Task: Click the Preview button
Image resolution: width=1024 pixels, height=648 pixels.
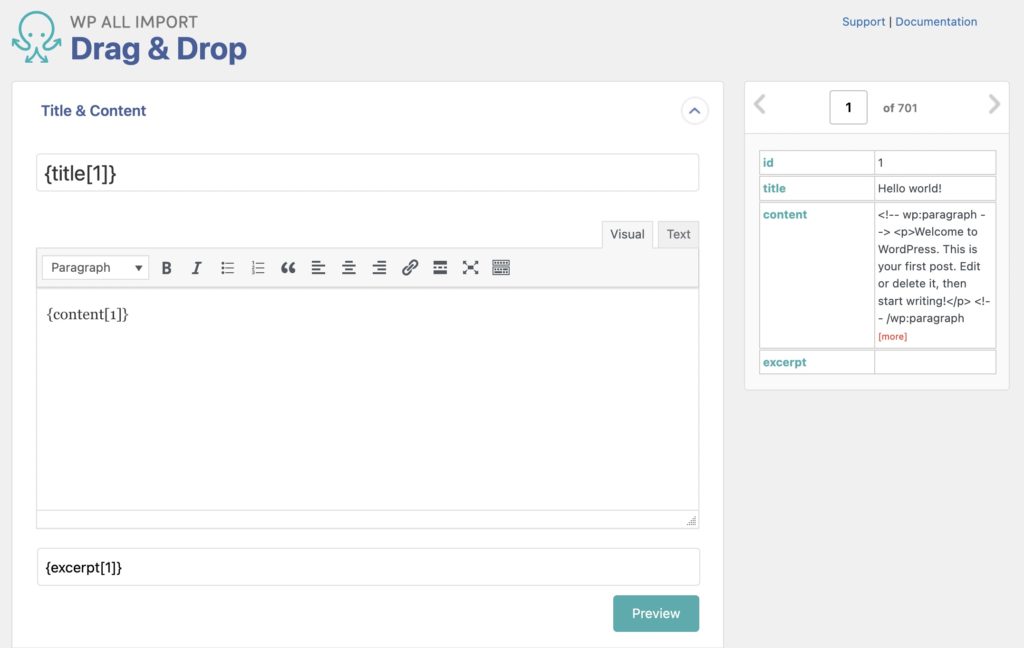Action: point(656,613)
